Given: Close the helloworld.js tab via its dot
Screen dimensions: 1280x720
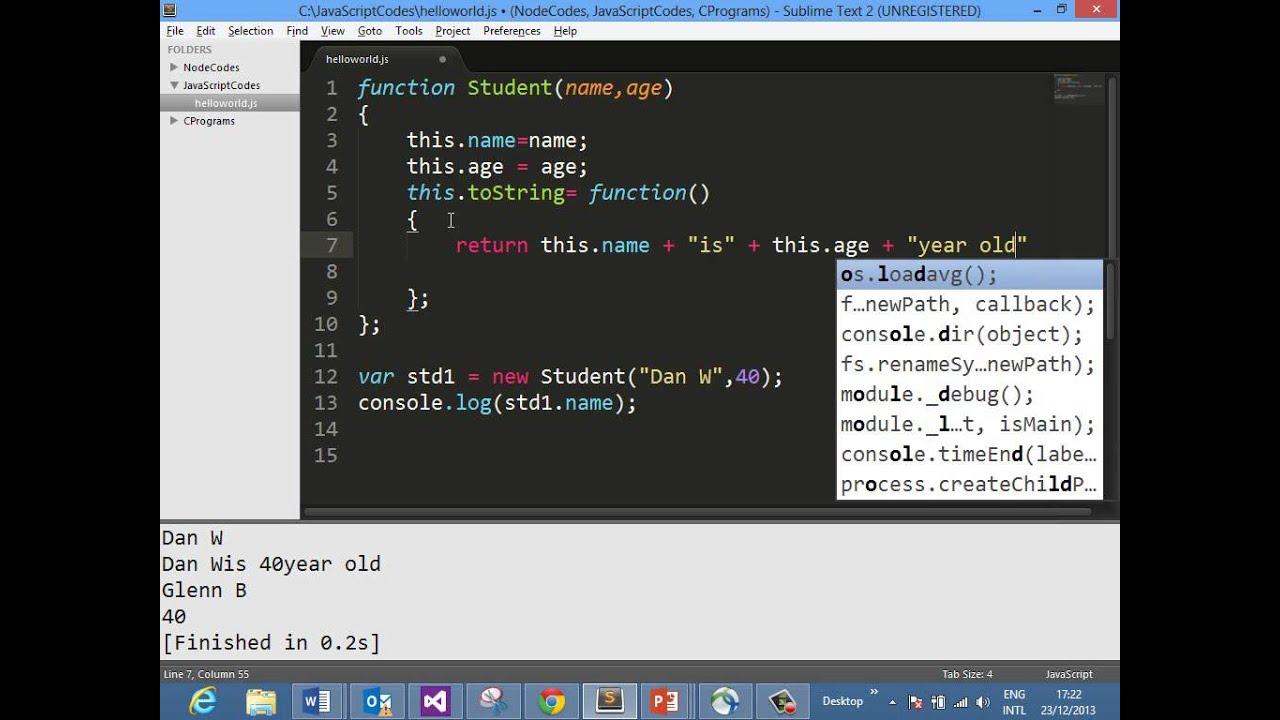Looking at the screenshot, I should pos(442,59).
